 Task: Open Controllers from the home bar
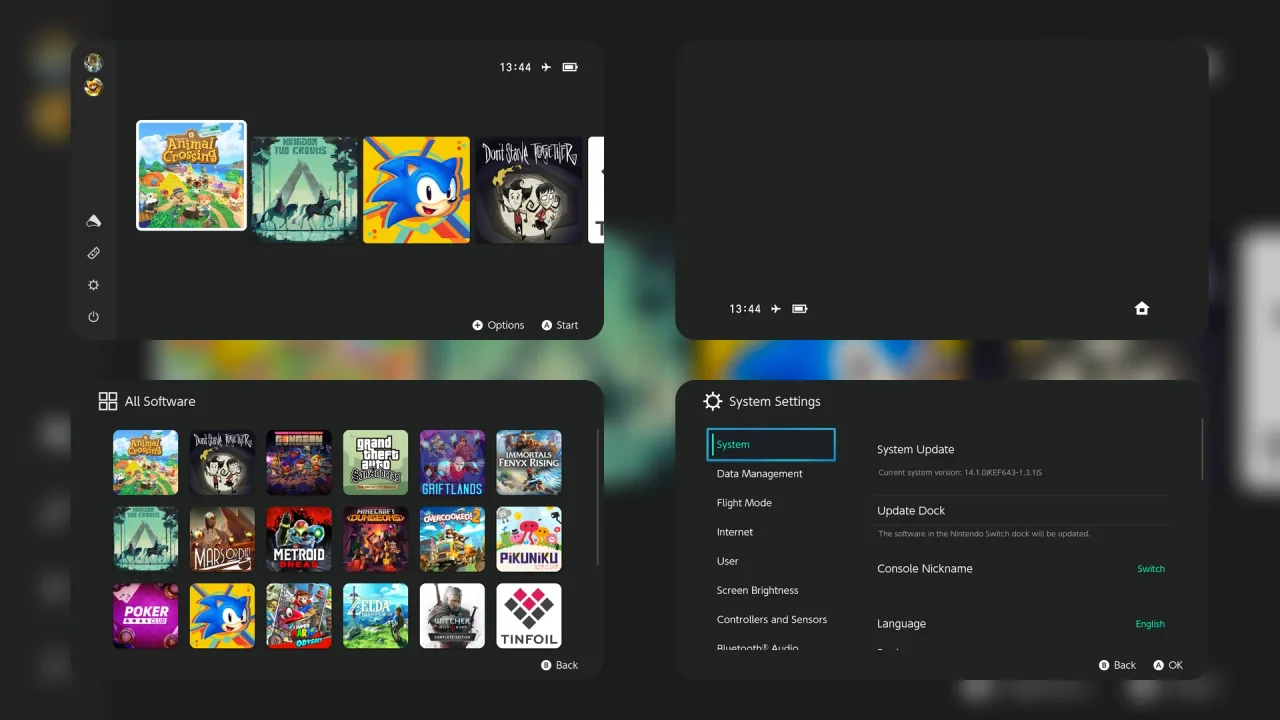93,252
